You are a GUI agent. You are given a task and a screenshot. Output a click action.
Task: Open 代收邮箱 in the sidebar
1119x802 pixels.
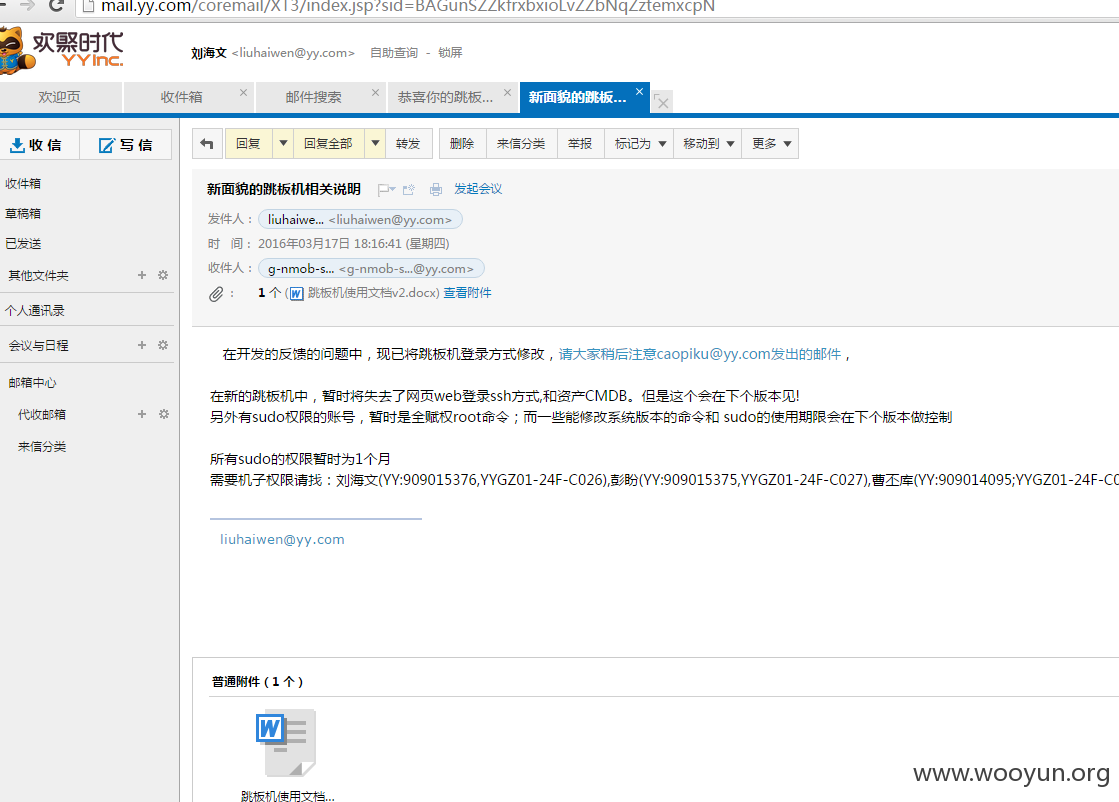42,414
